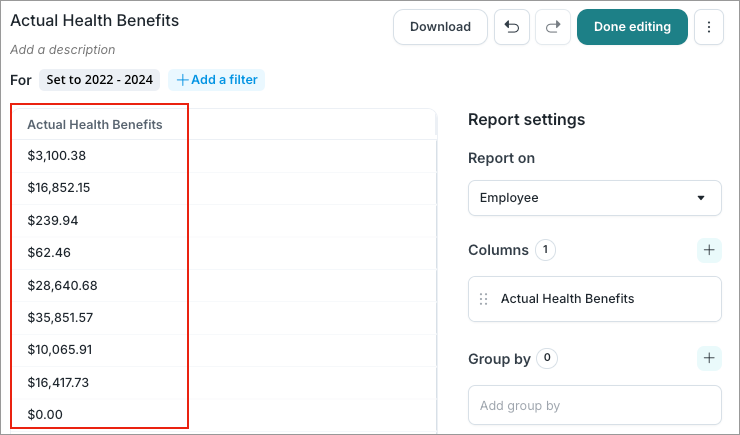
Task: Click the Add group by input field
Action: [595, 406]
